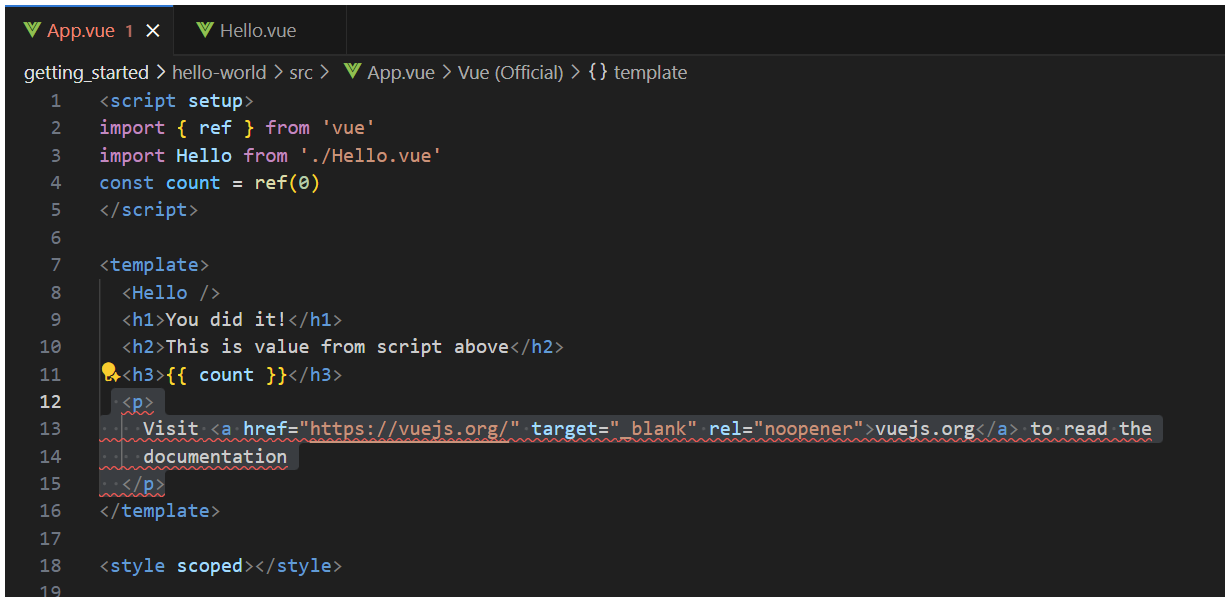Click line number 12 in the gutter

(50, 402)
